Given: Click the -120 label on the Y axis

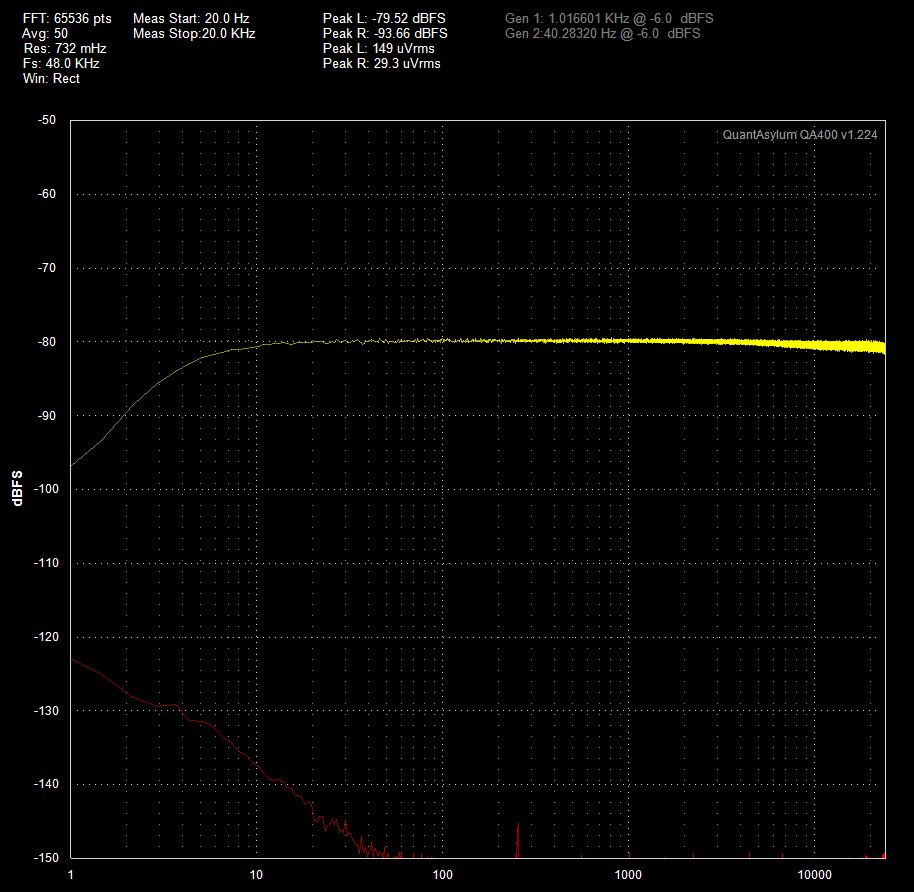Looking at the screenshot, I should (x=46, y=637).
